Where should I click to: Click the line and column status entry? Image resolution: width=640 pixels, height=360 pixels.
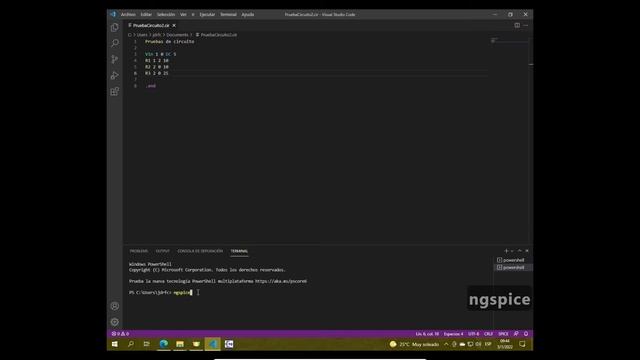pyautogui.click(x=427, y=334)
